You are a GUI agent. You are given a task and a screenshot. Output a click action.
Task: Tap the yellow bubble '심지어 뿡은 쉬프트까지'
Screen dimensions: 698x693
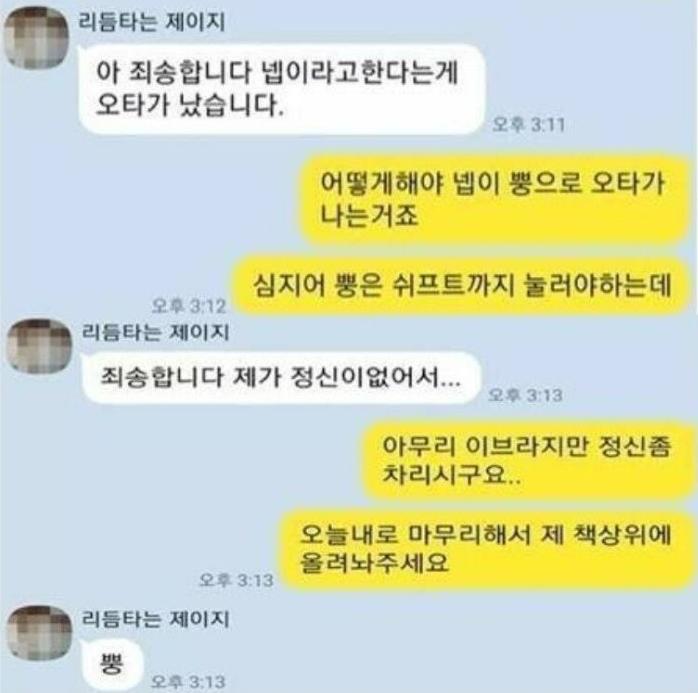pyautogui.click(x=462, y=285)
